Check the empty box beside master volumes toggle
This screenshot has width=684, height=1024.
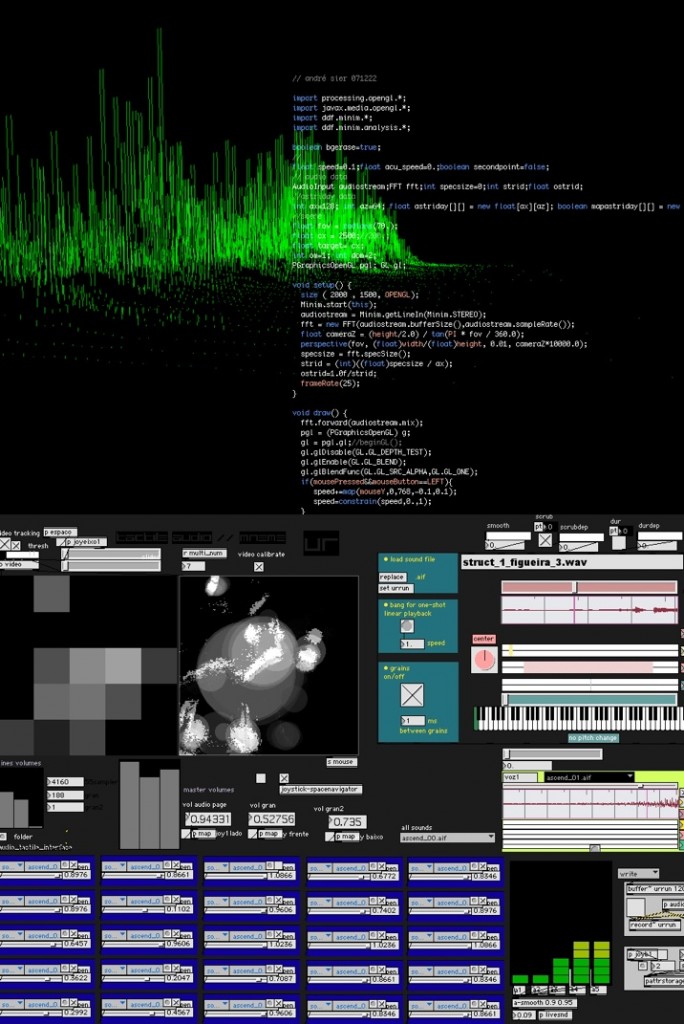(261, 778)
